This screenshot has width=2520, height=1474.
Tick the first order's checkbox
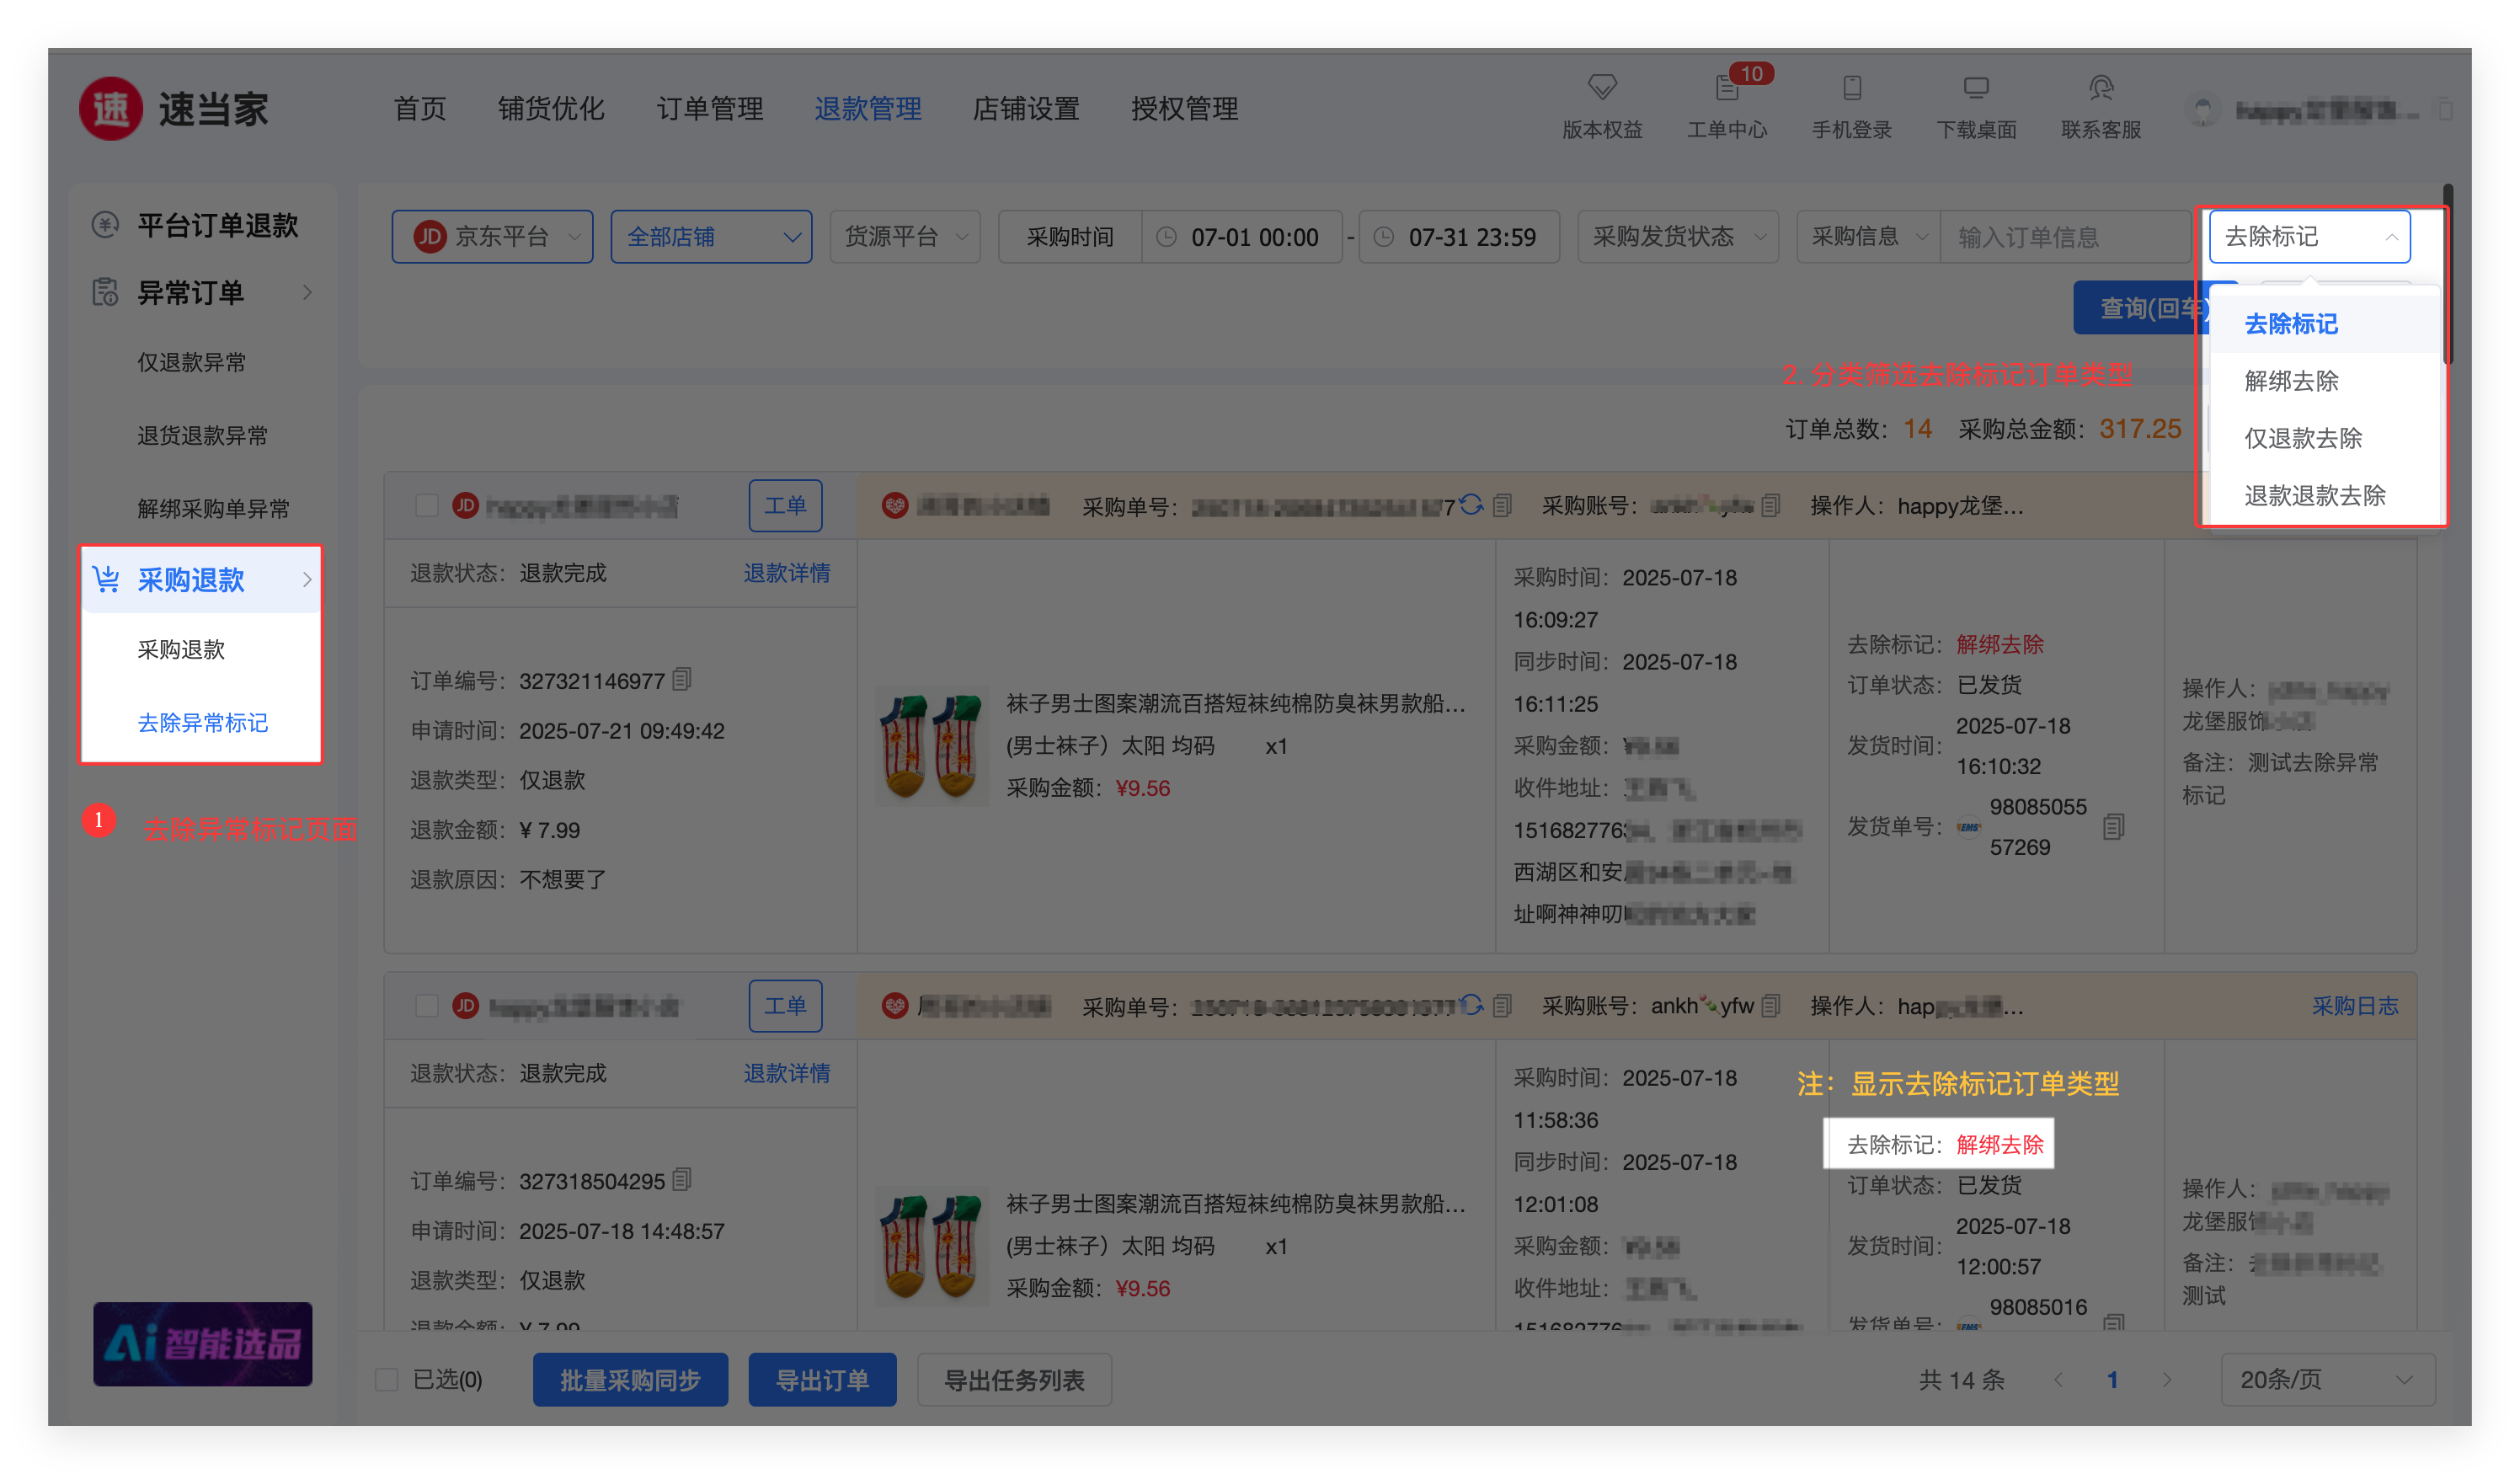(427, 505)
